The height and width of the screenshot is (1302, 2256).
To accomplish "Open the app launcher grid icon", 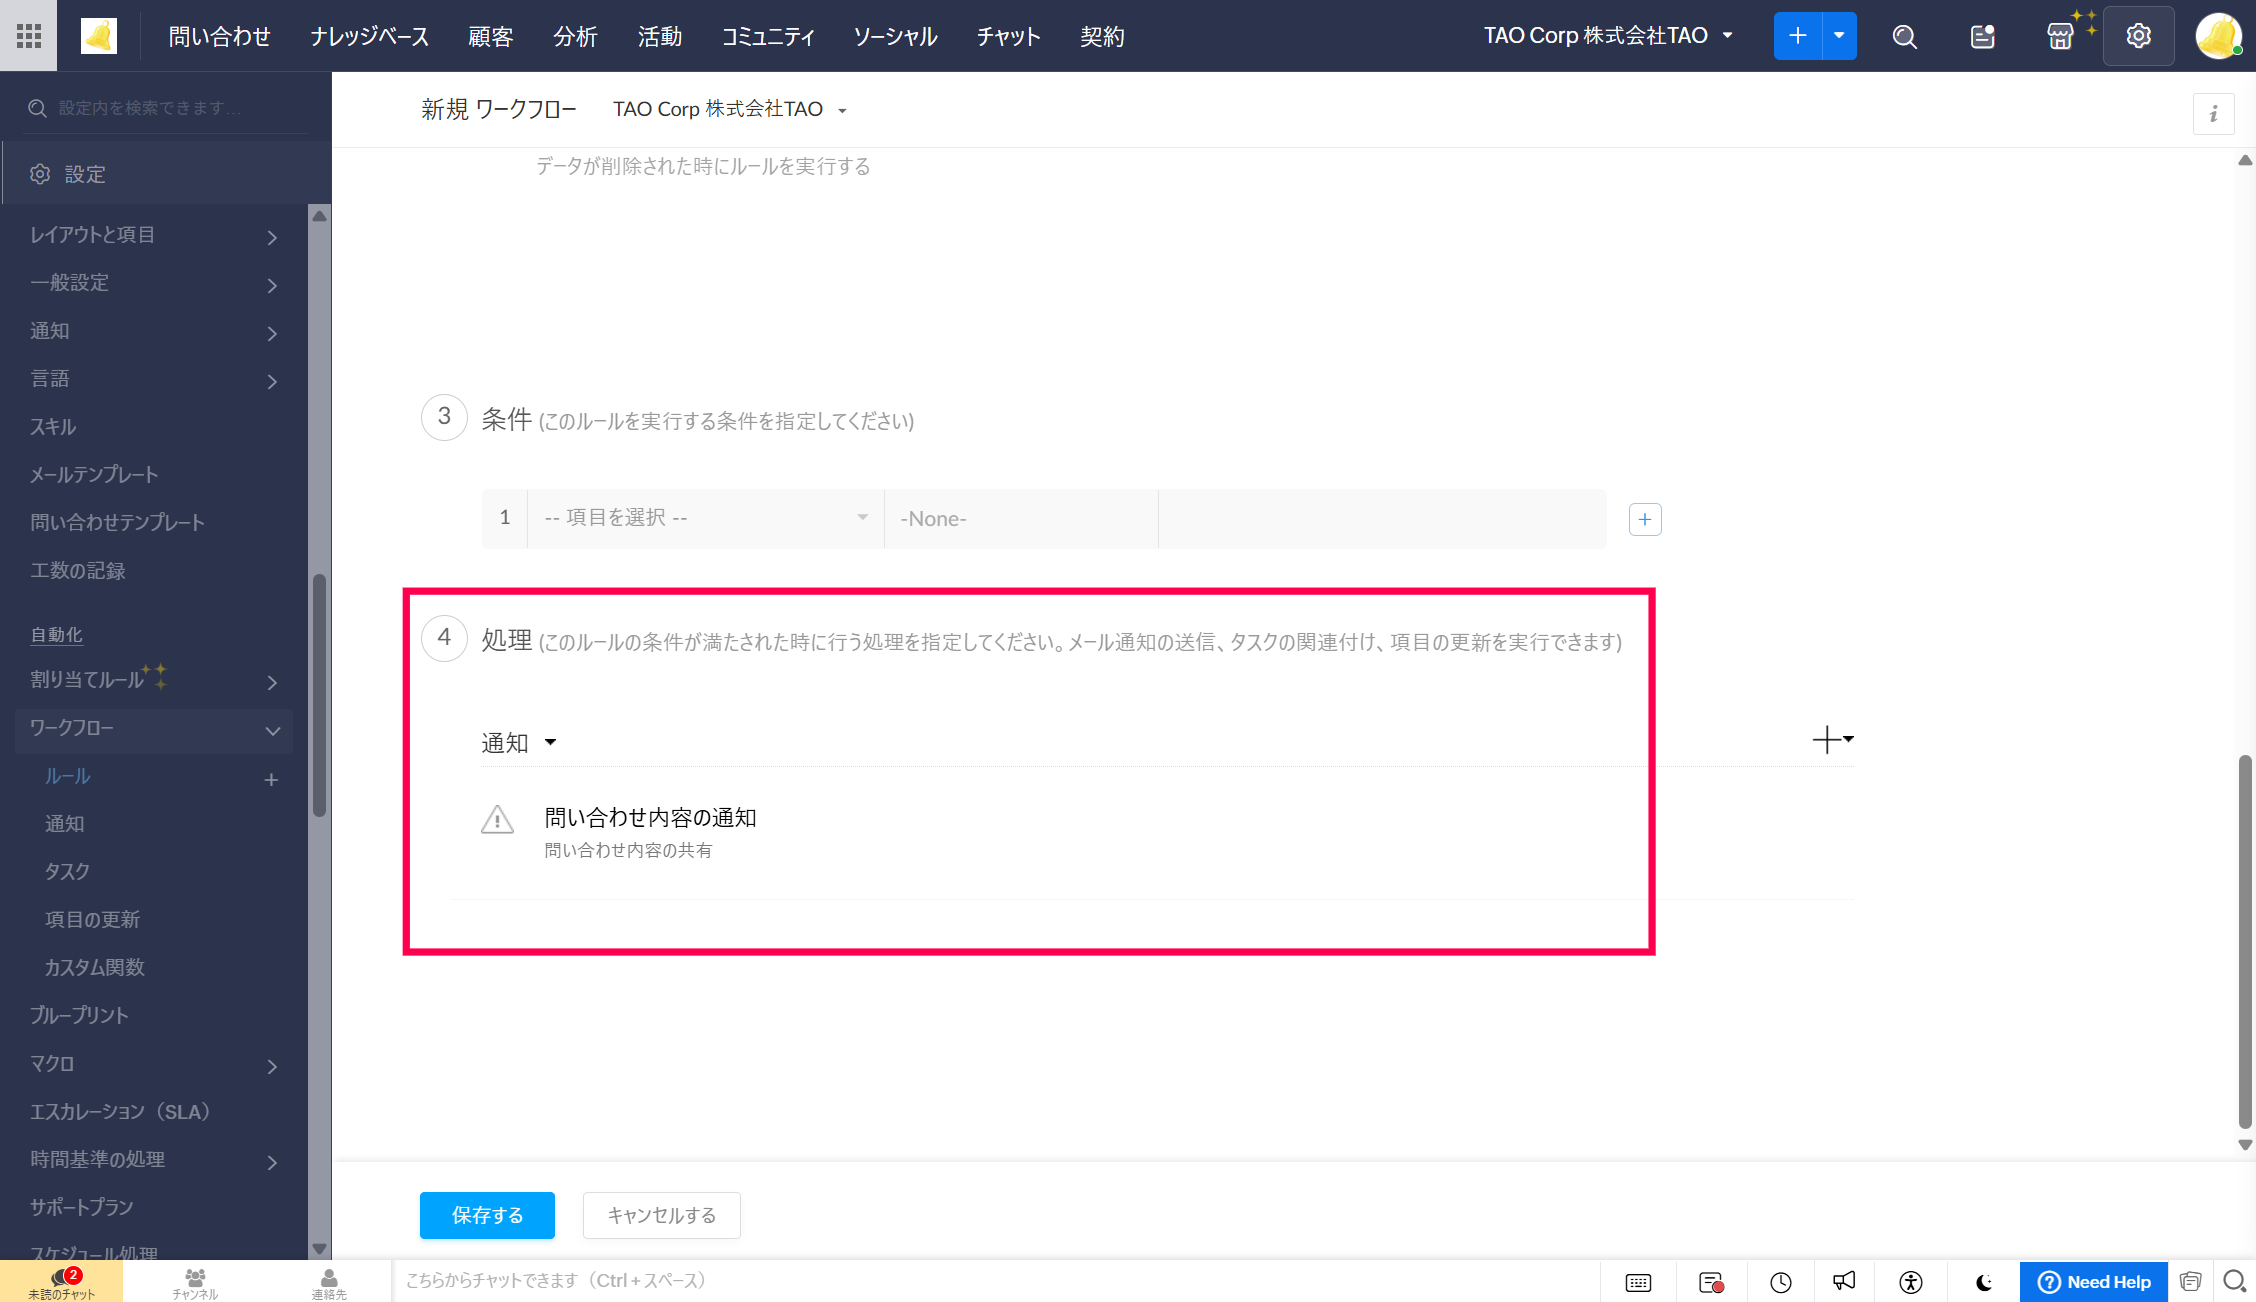I will 29,36.
